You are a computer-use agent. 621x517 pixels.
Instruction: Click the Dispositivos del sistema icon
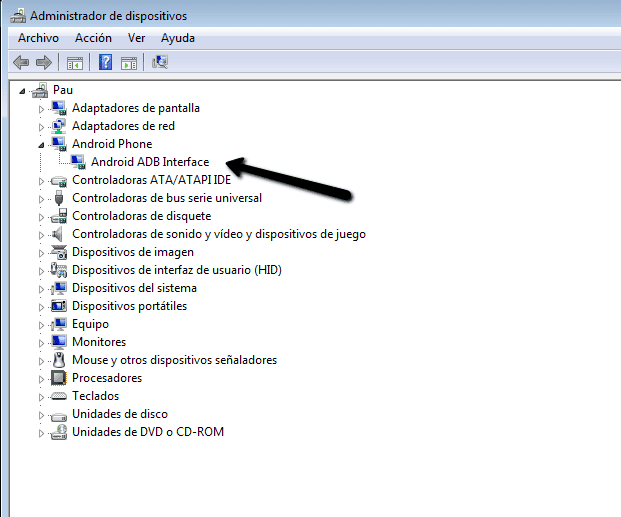click(x=59, y=288)
